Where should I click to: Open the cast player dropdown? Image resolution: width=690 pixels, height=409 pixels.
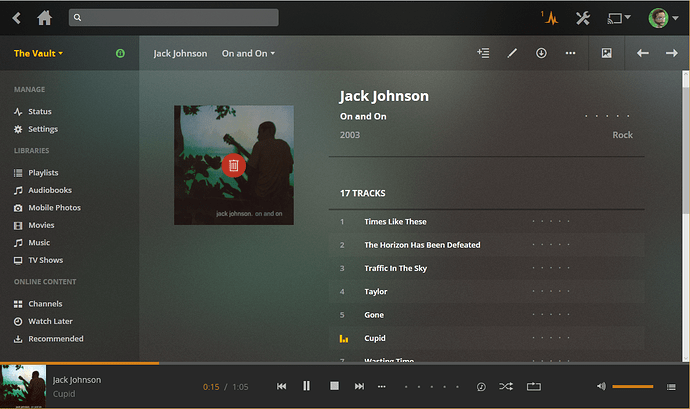point(619,18)
